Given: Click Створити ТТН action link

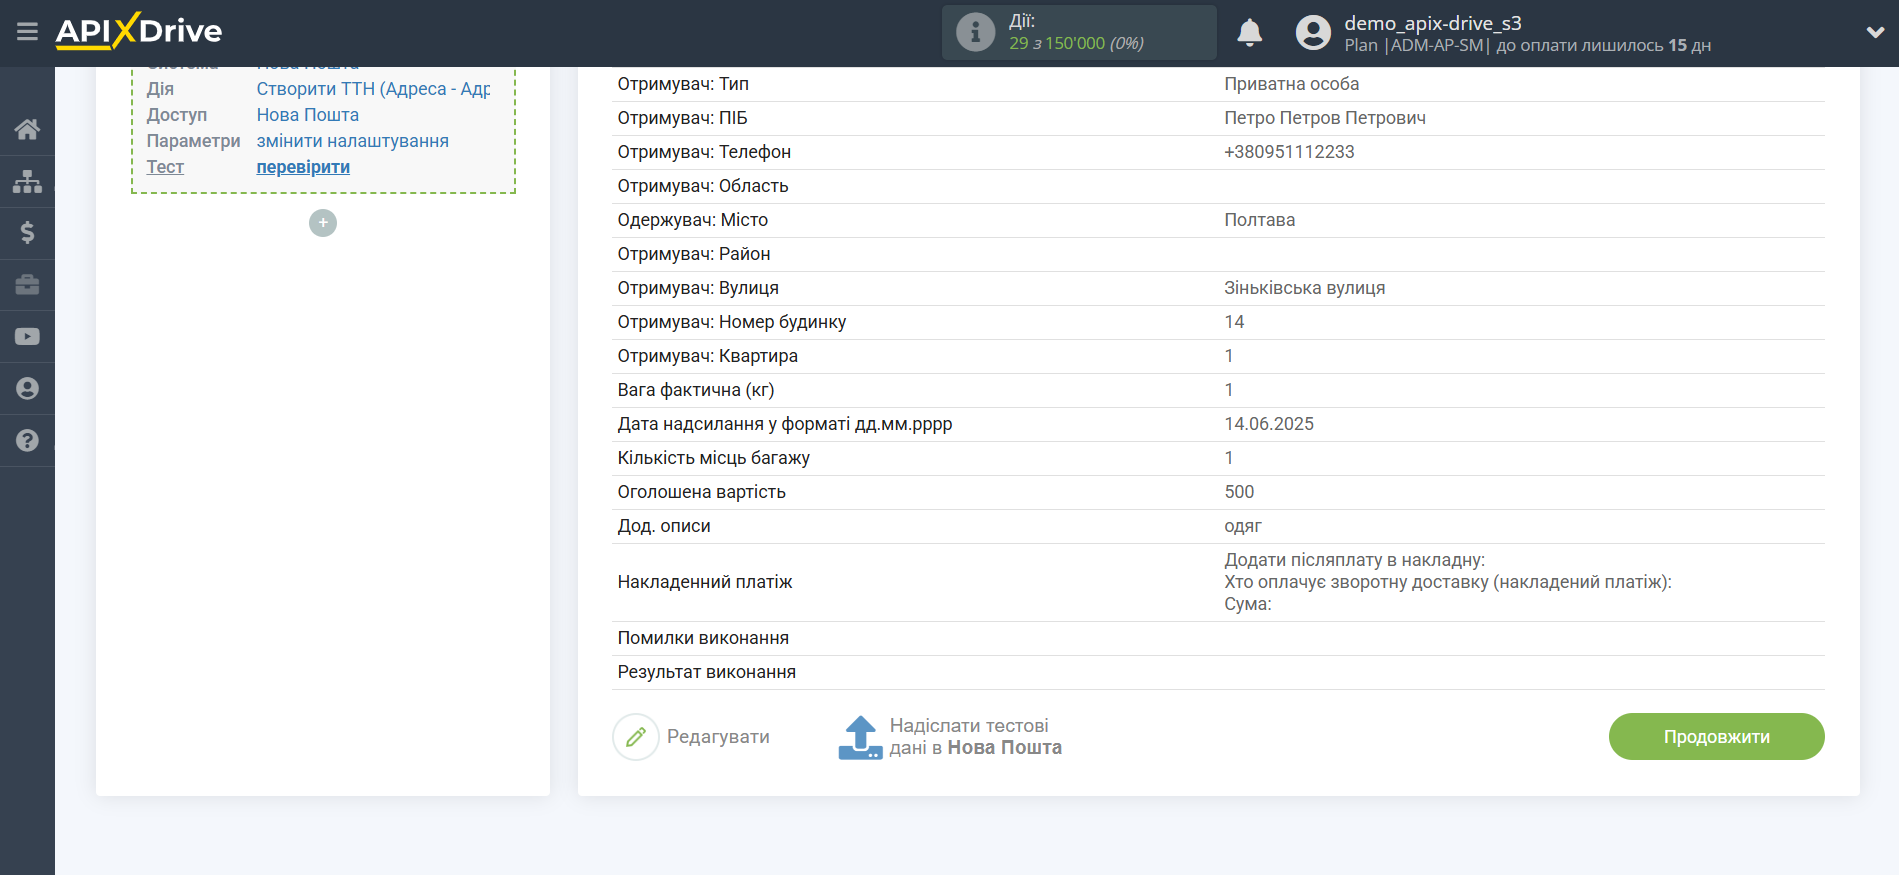Looking at the screenshot, I should pos(373,89).
